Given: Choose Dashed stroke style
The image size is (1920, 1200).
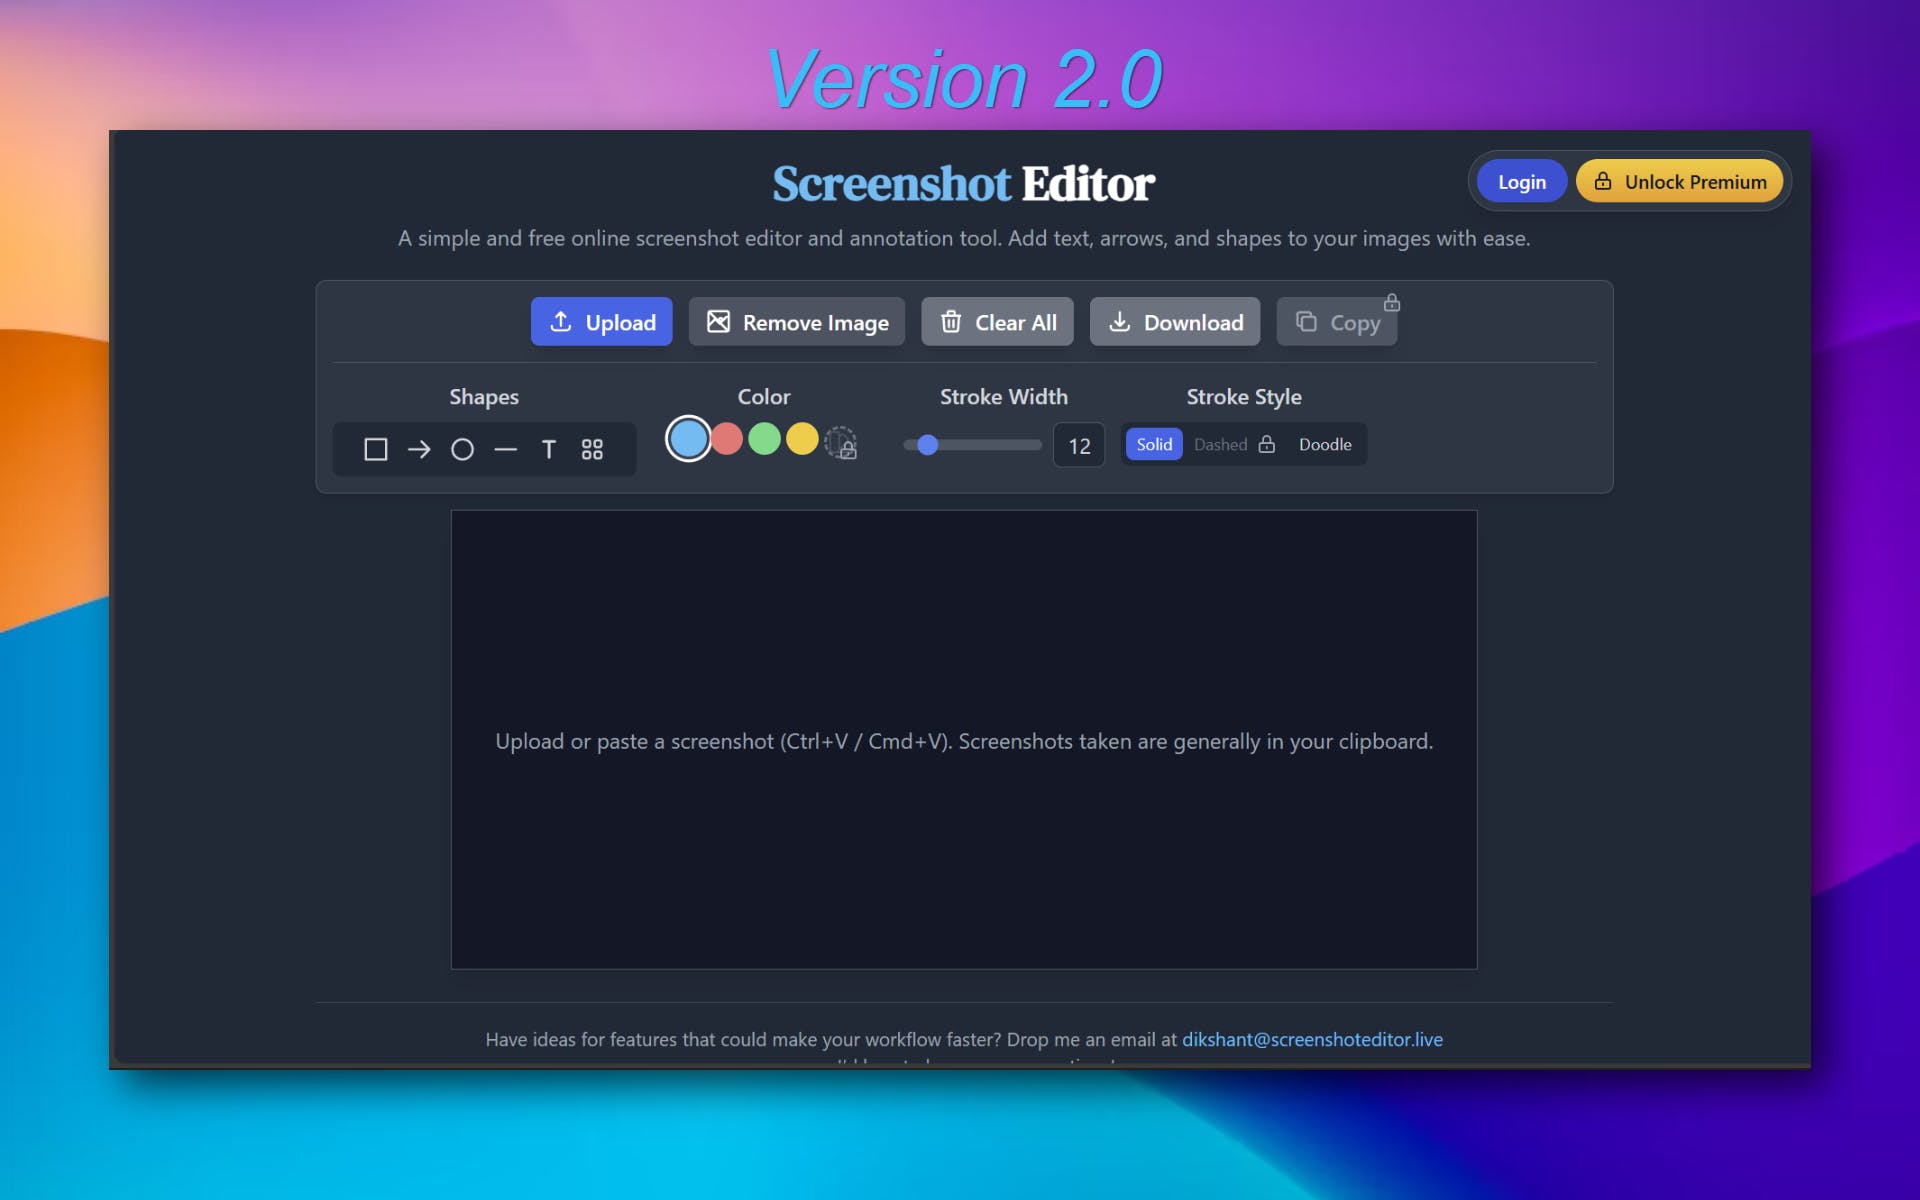Looking at the screenshot, I should (x=1220, y=444).
